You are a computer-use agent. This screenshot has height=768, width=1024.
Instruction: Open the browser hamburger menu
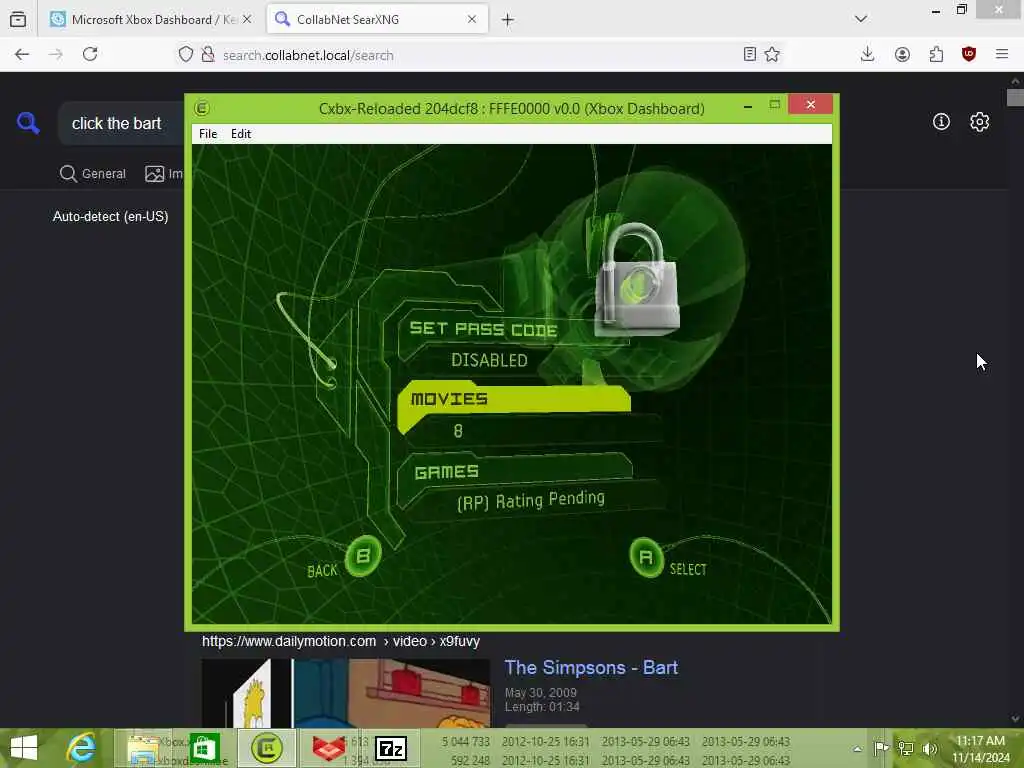click(x=1002, y=55)
